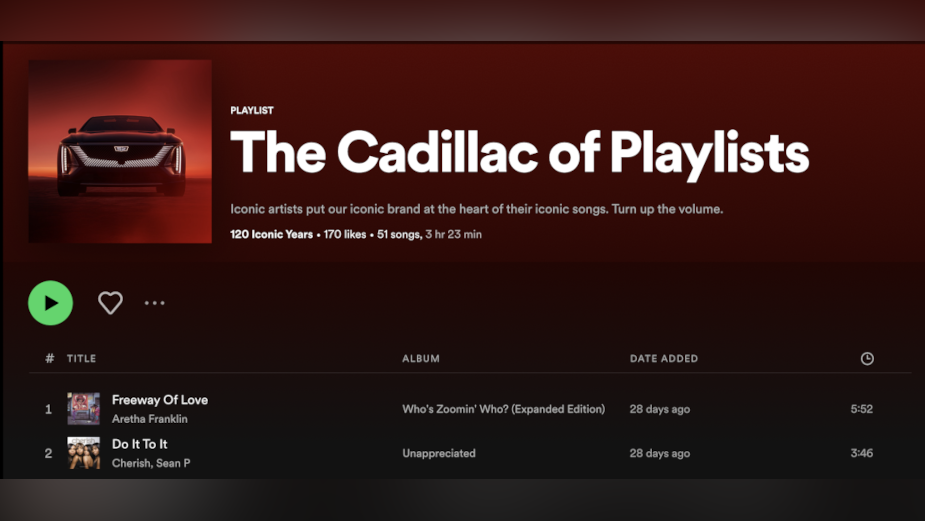Sort tracks by the Album column header
925x521 pixels.
[420, 359]
